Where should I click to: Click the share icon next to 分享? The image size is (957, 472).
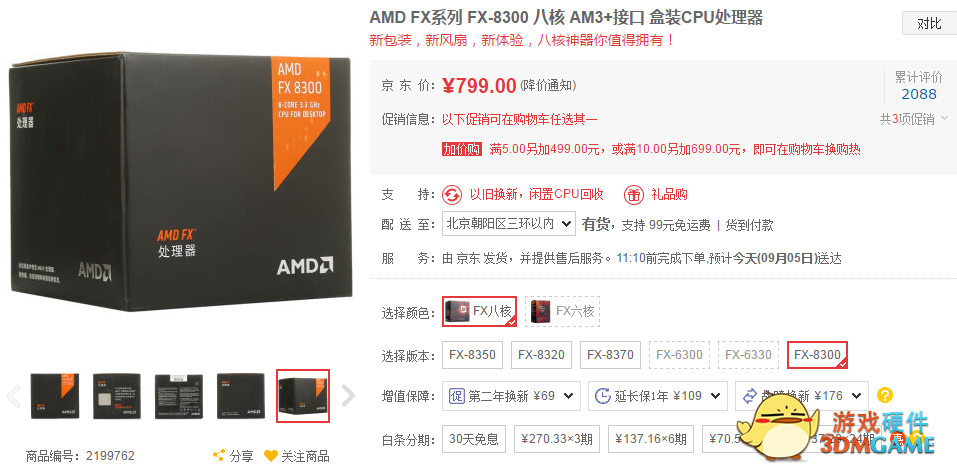click(218, 456)
